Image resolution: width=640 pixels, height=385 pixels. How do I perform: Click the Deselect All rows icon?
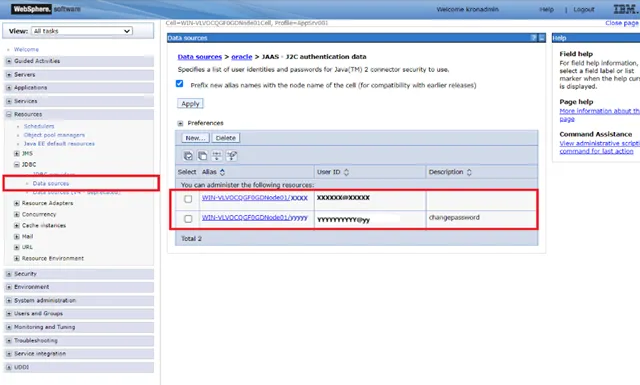[x=202, y=156]
